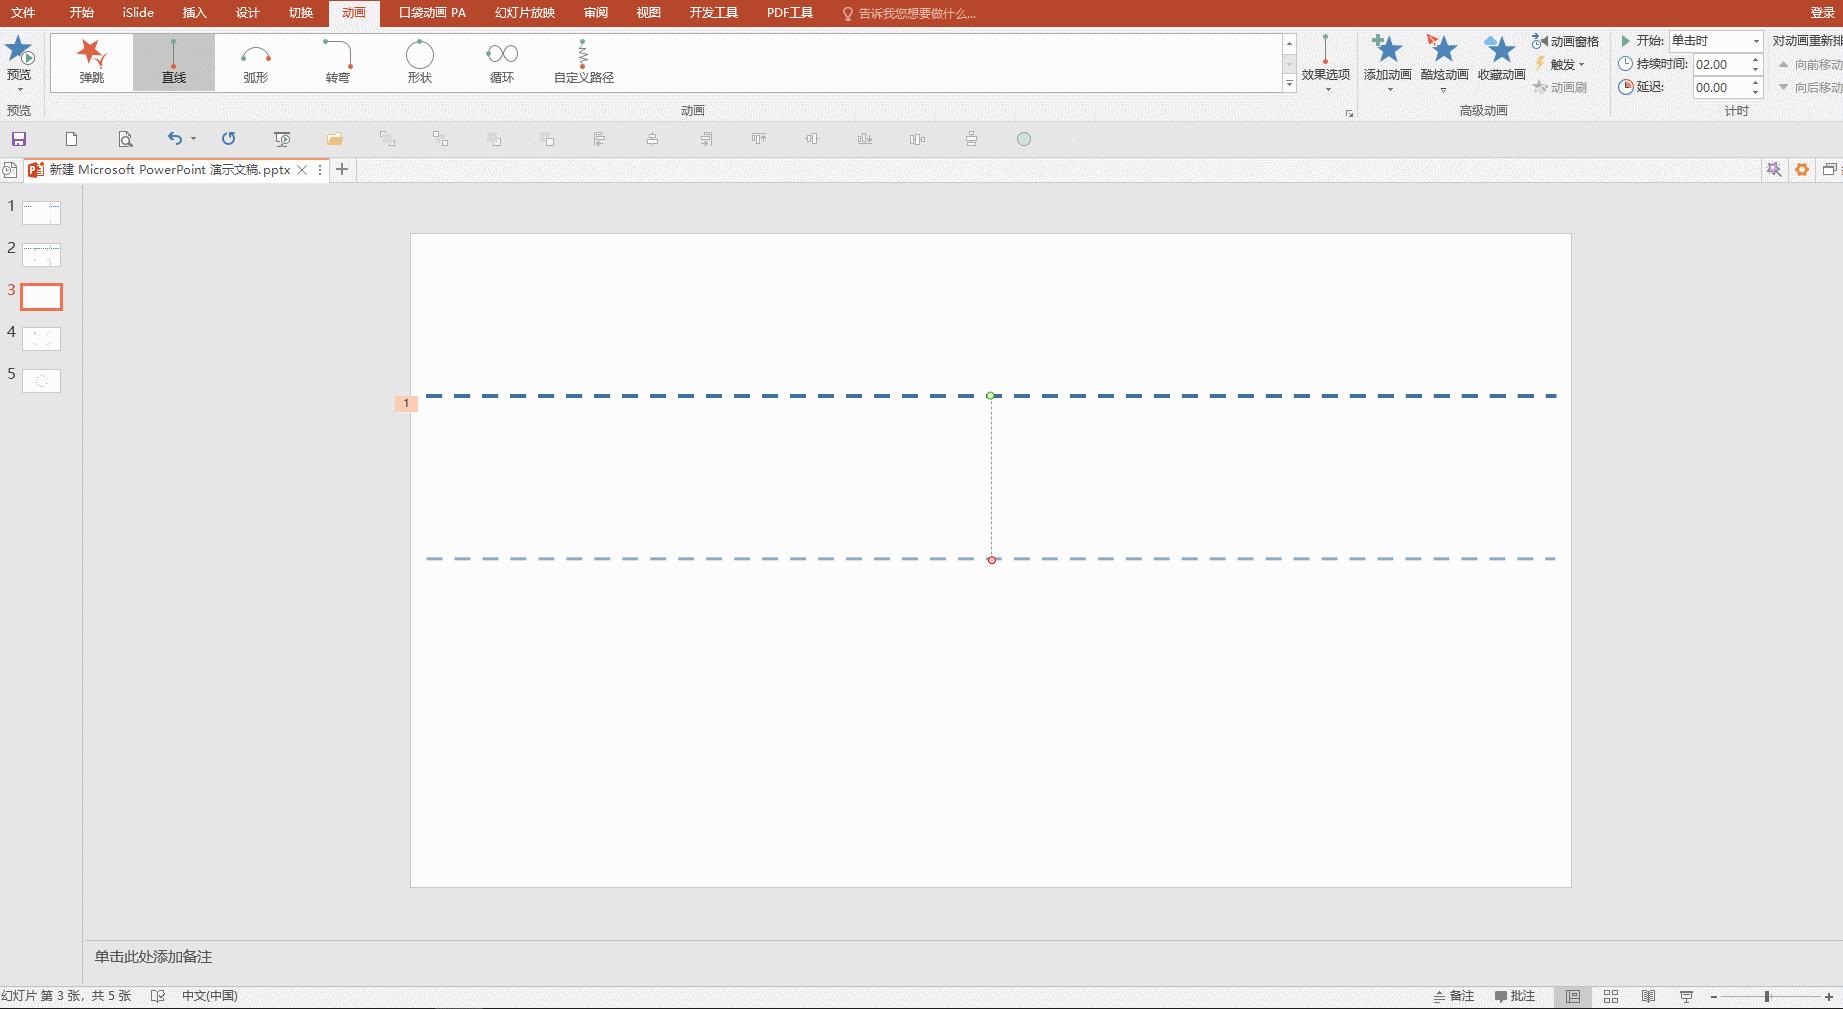Viewport: 1843px width, 1009px height.
Task: Apply the 弧形 arc motion path
Action: [256, 62]
